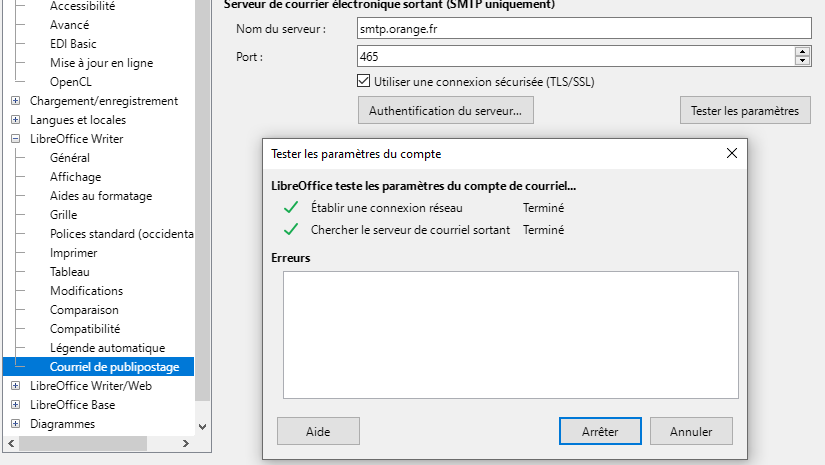Click the Authentification du serveur button
Viewport: 825px width, 465px height.
(446, 110)
